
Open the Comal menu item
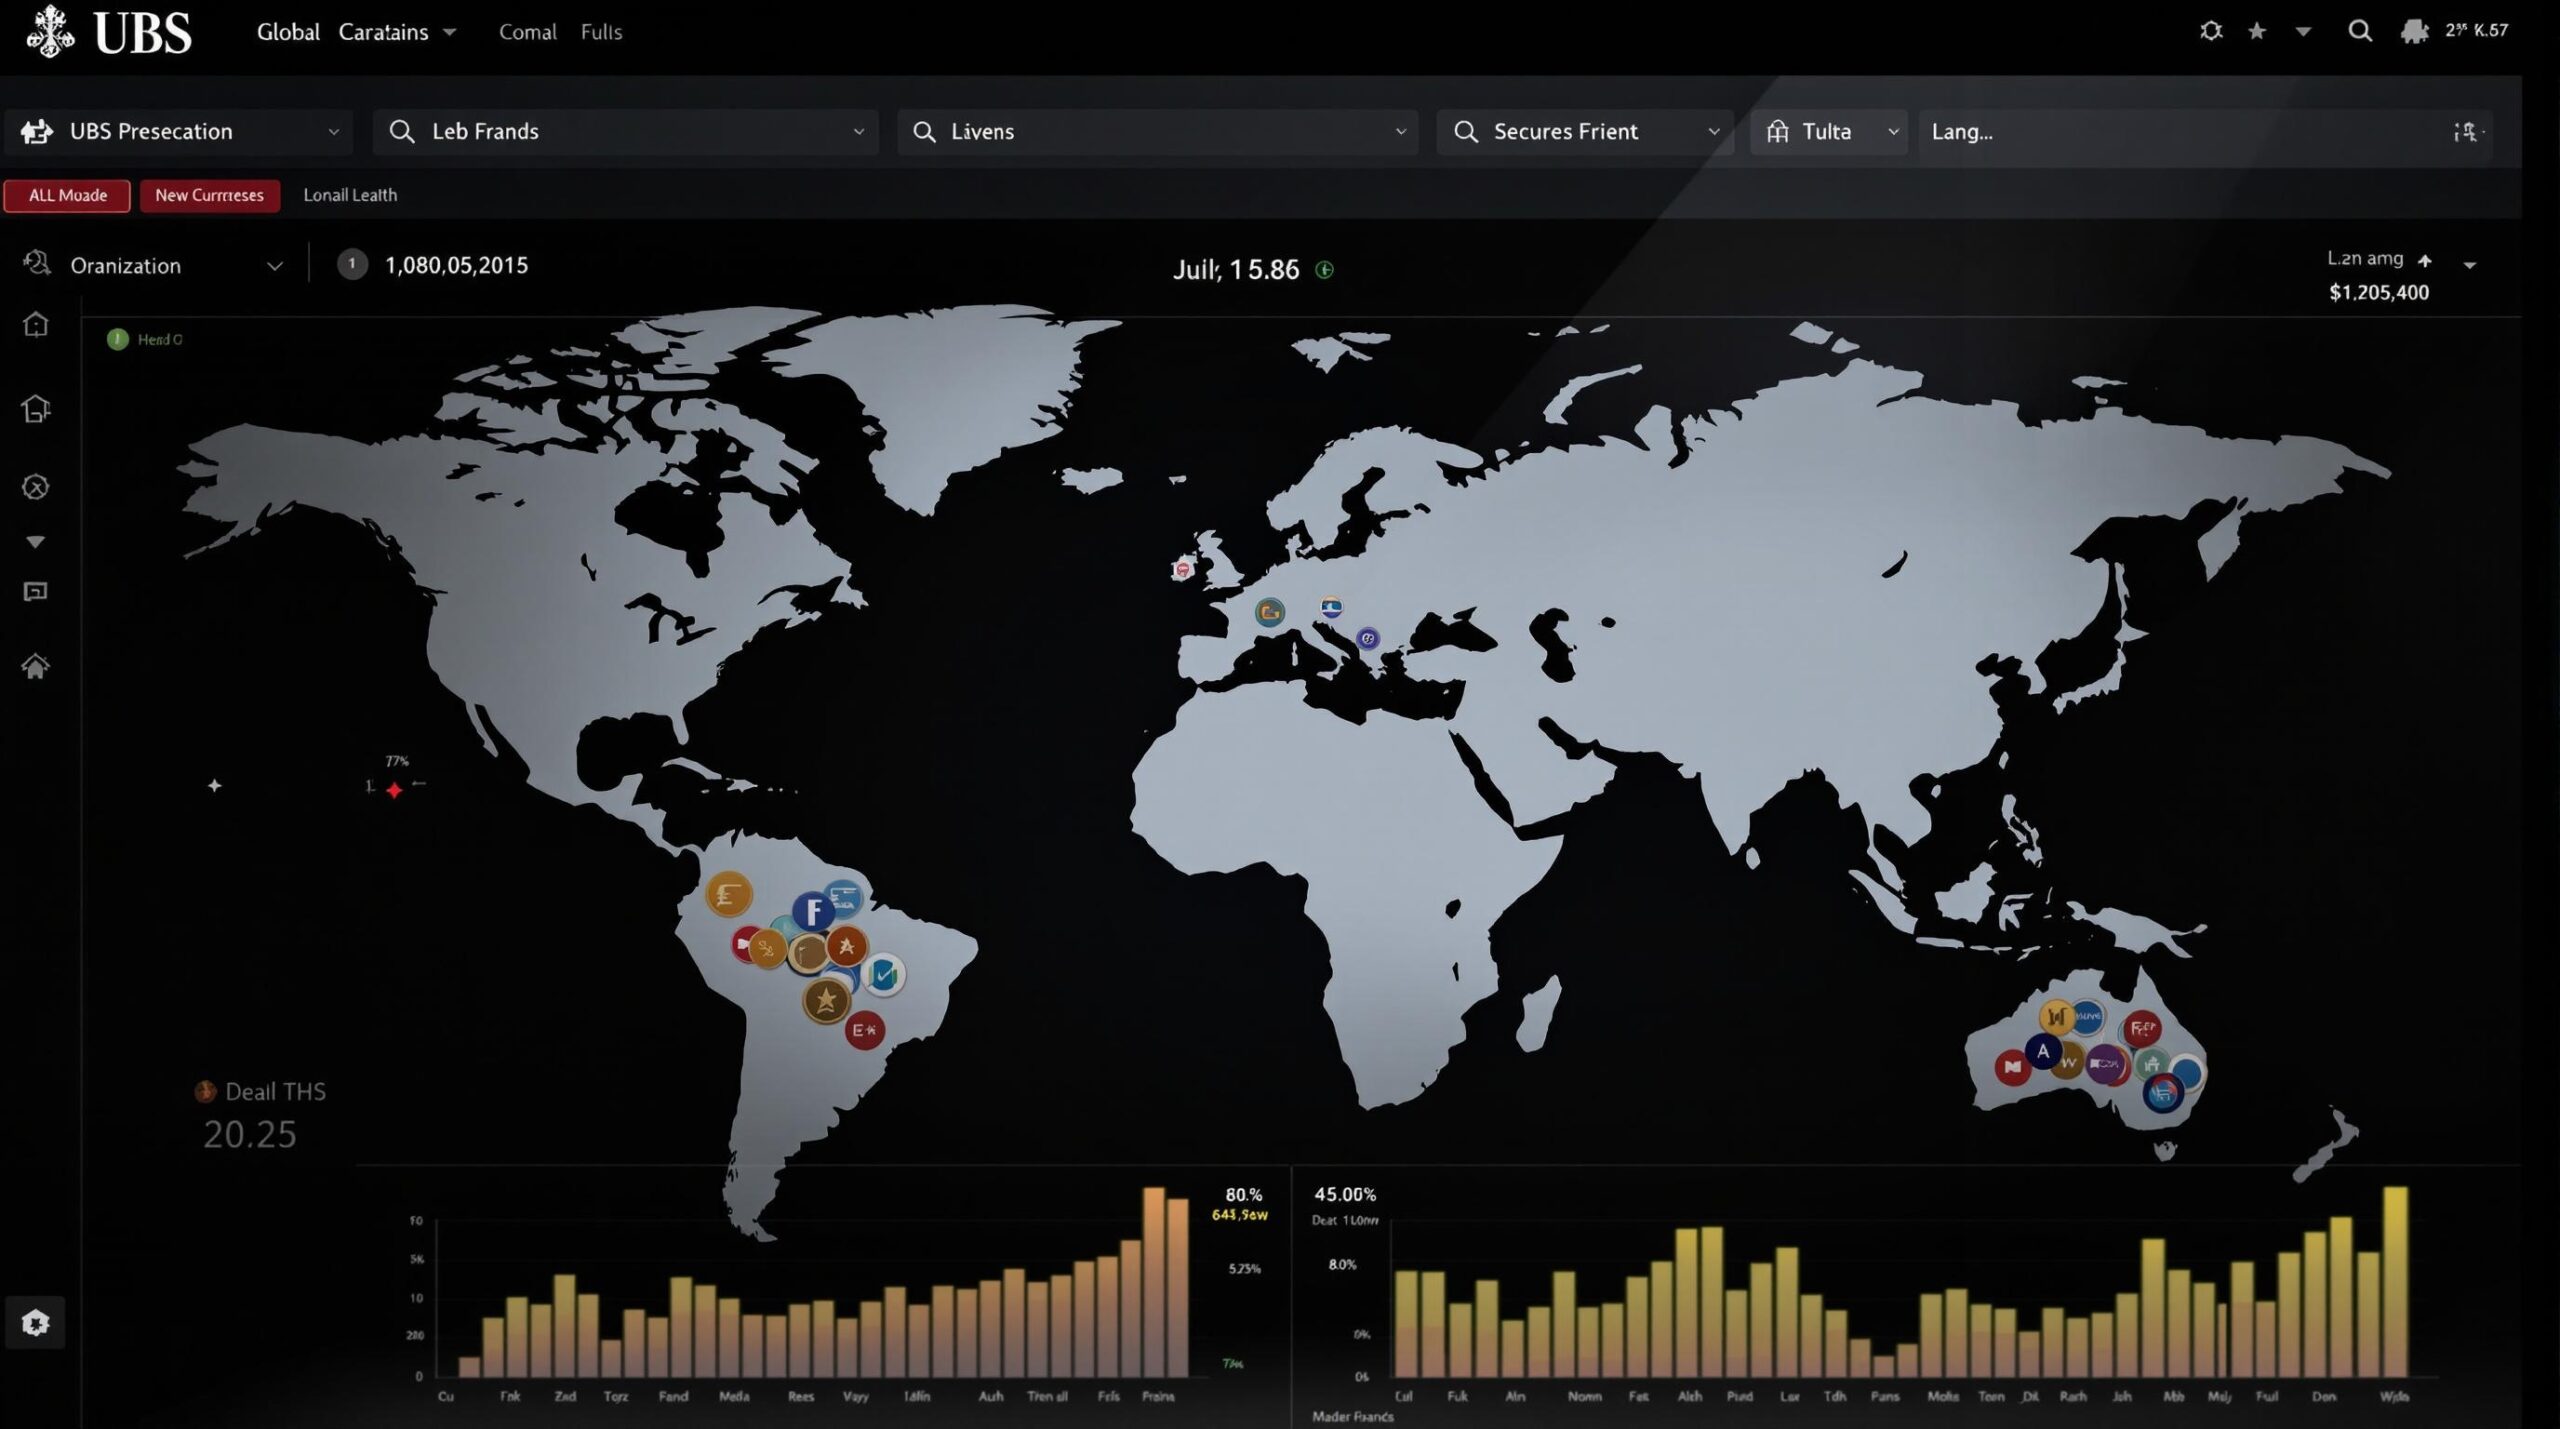[x=527, y=32]
